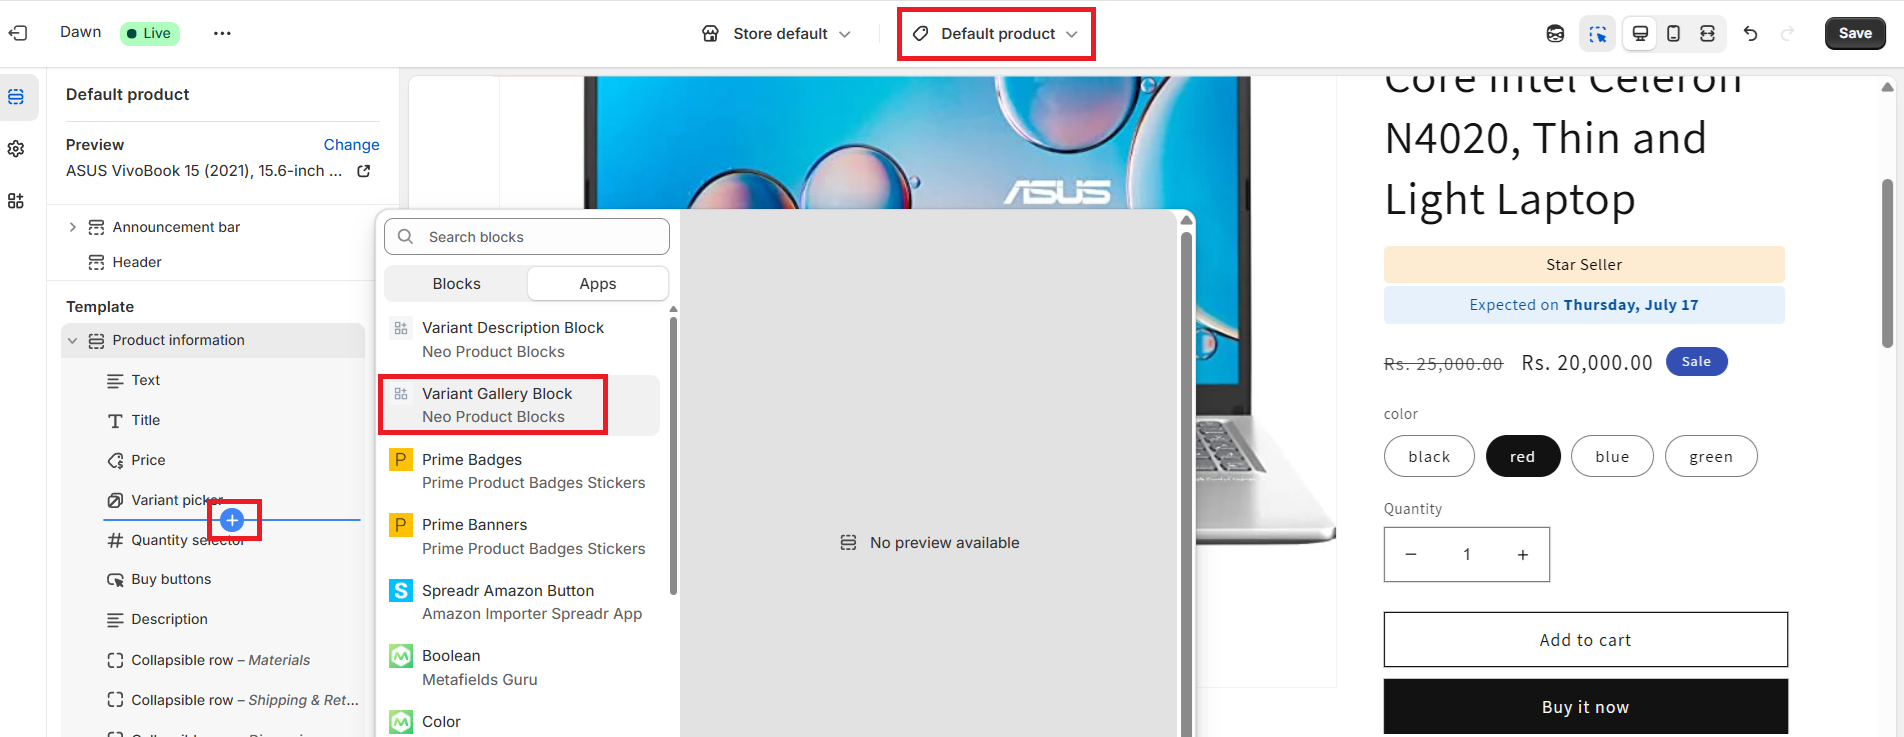The width and height of the screenshot is (1904, 737).
Task: Click the Prime Banners app icon
Action: (x=401, y=525)
